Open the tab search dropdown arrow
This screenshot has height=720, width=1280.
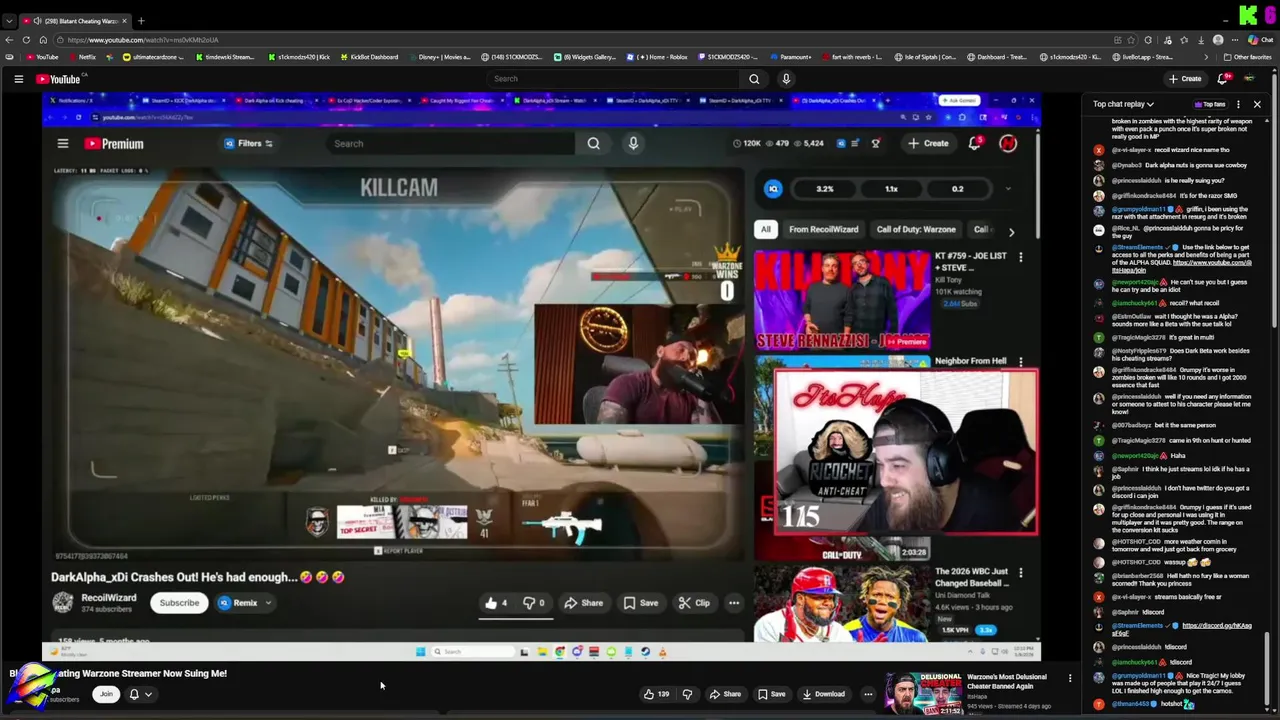point(9,21)
